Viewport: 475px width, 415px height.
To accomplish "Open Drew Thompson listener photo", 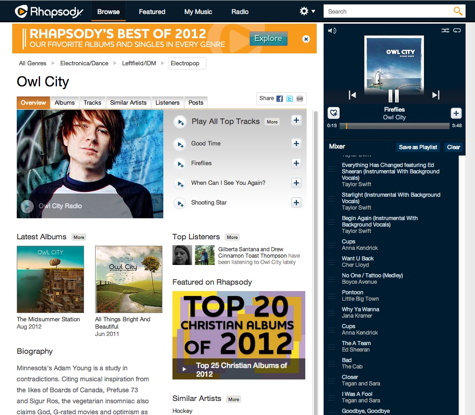I will [x=205, y=255].
